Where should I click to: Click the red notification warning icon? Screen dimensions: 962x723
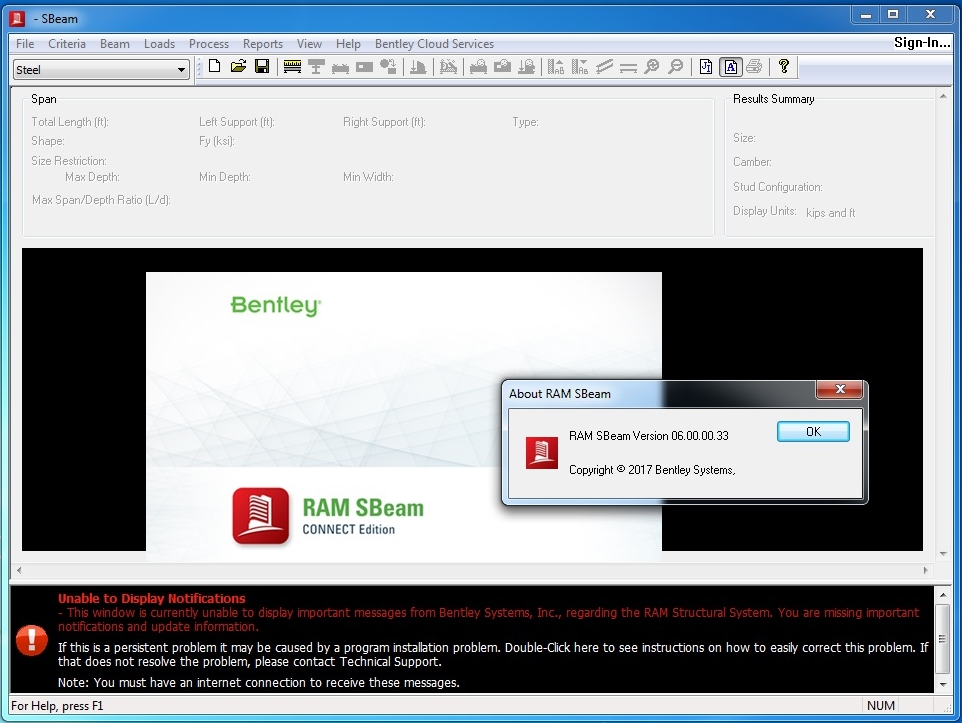(x=31, y=640)
